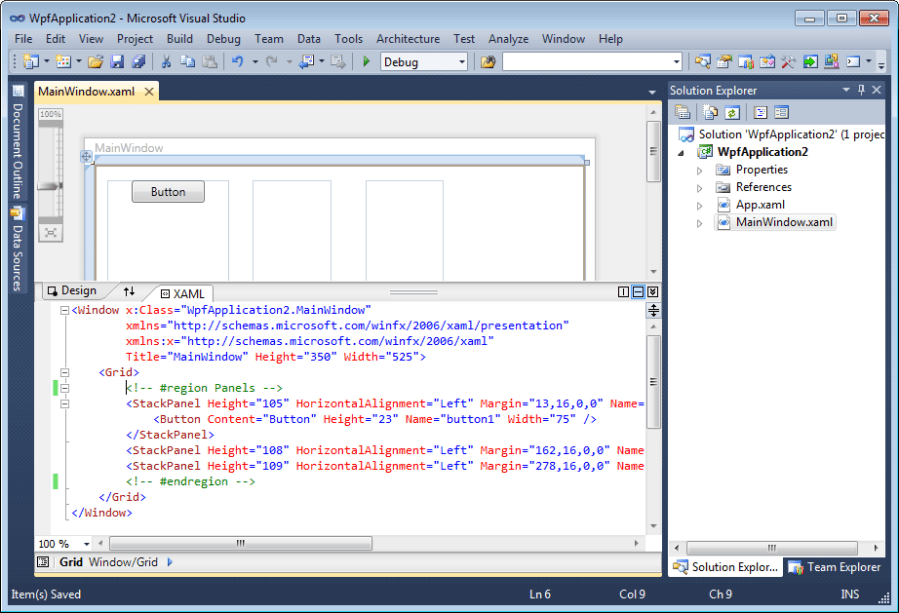Click the XAML editor horizontal scrollbar

(240, 543)
